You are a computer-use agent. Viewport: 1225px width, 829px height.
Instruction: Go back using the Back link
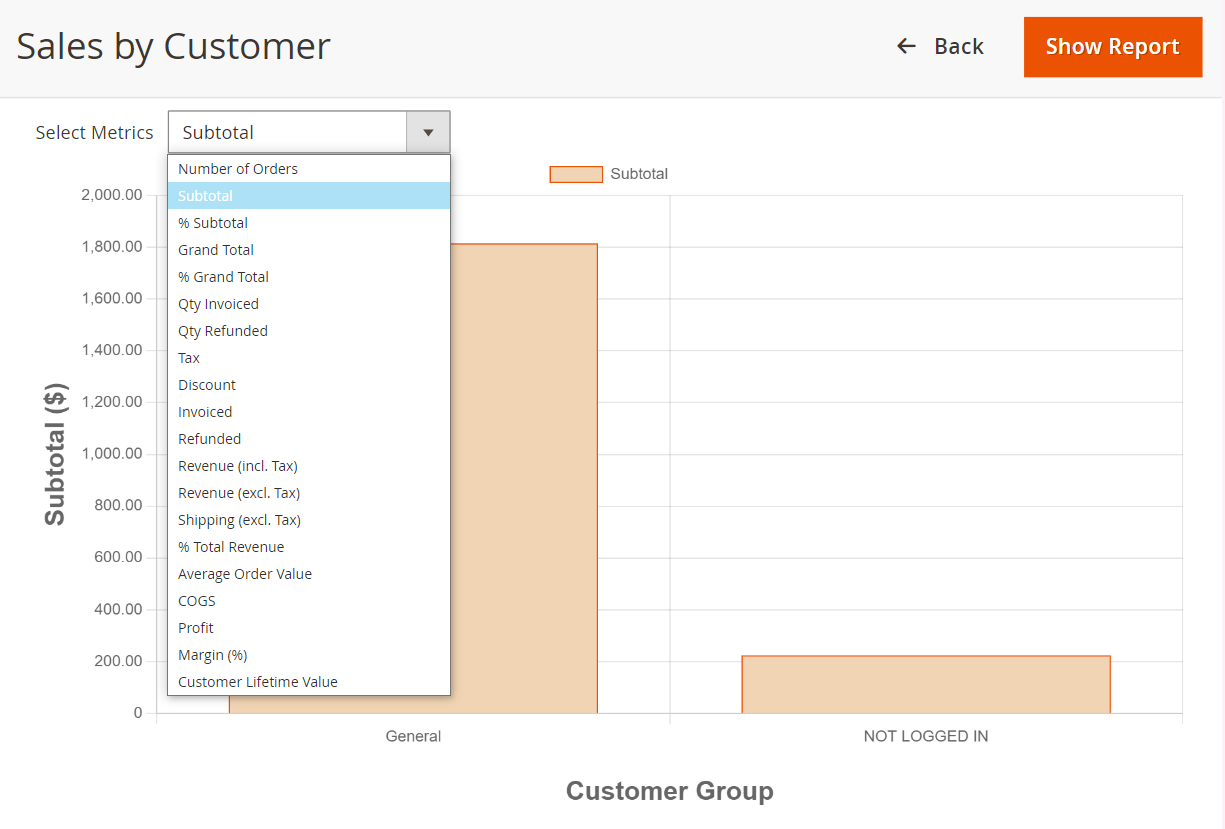tap(940, 47)
